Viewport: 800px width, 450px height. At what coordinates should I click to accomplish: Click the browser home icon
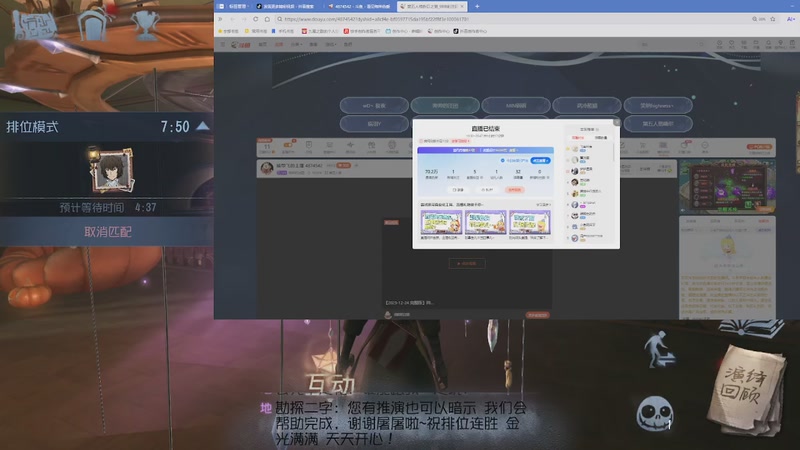(267, 19)
